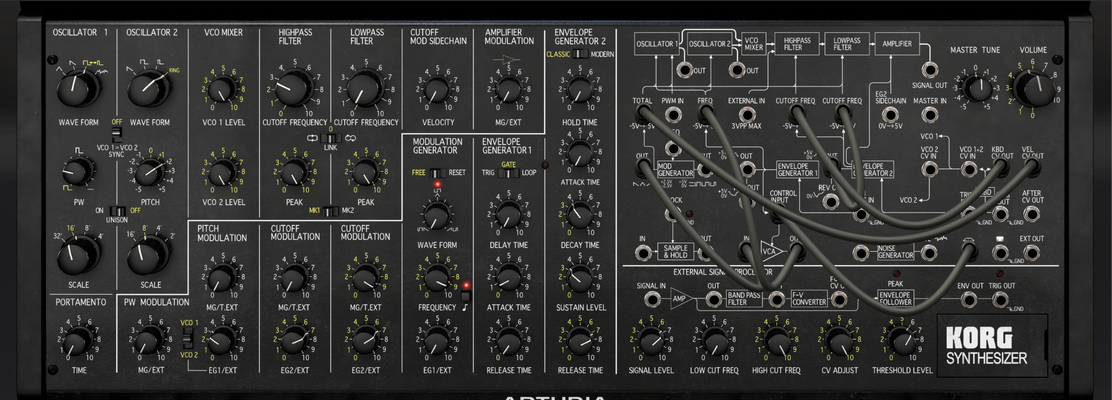Click the HOLD TIME knob
Viewport: 1112px width, 400px height.
click(x=580, y=90)
